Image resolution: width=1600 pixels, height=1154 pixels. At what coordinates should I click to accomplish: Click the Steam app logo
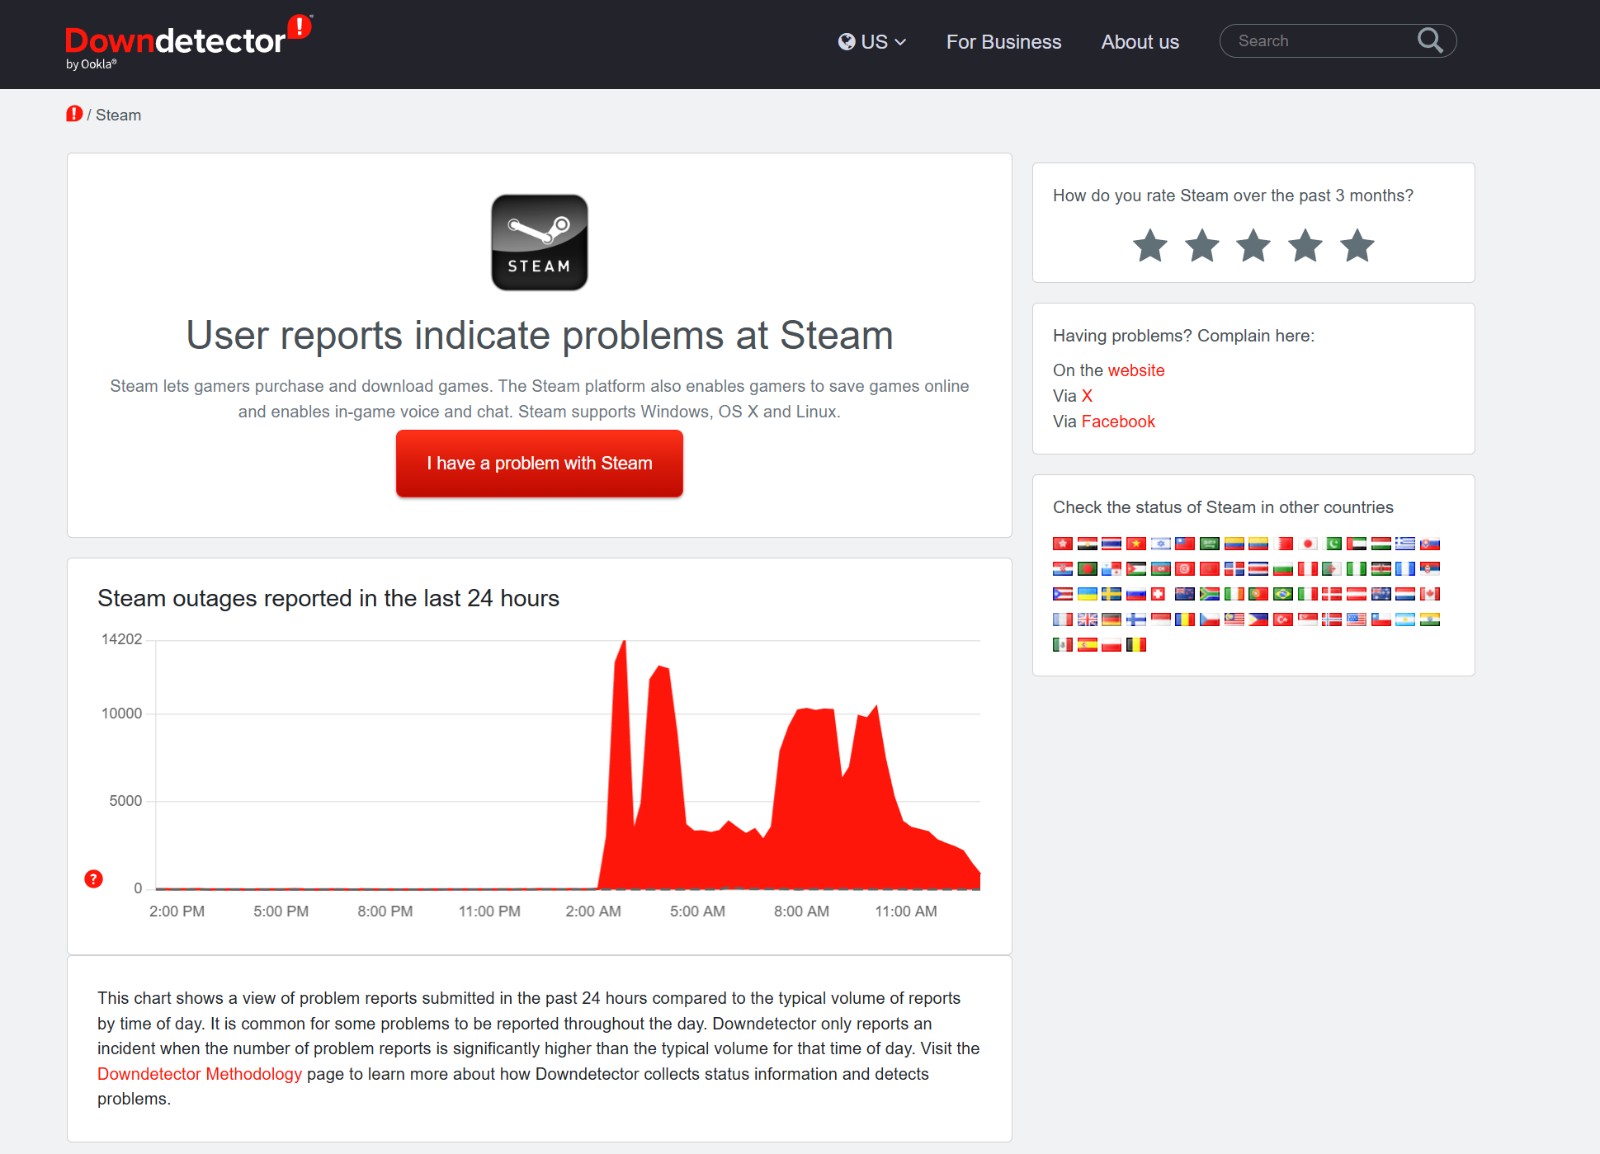[x=539, y=243]
